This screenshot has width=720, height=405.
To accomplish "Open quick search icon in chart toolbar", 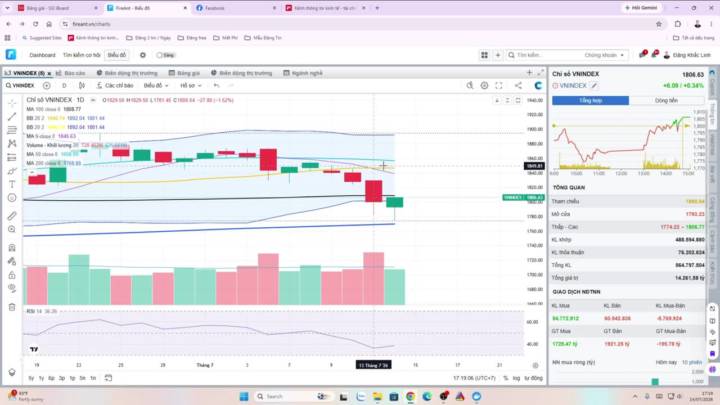I will coord(469,85).
